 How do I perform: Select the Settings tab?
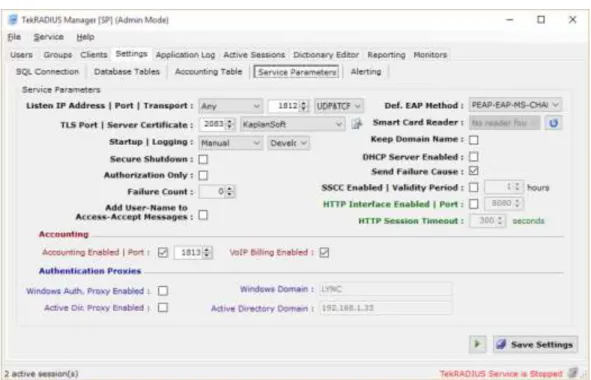click(x=132, y=54)
